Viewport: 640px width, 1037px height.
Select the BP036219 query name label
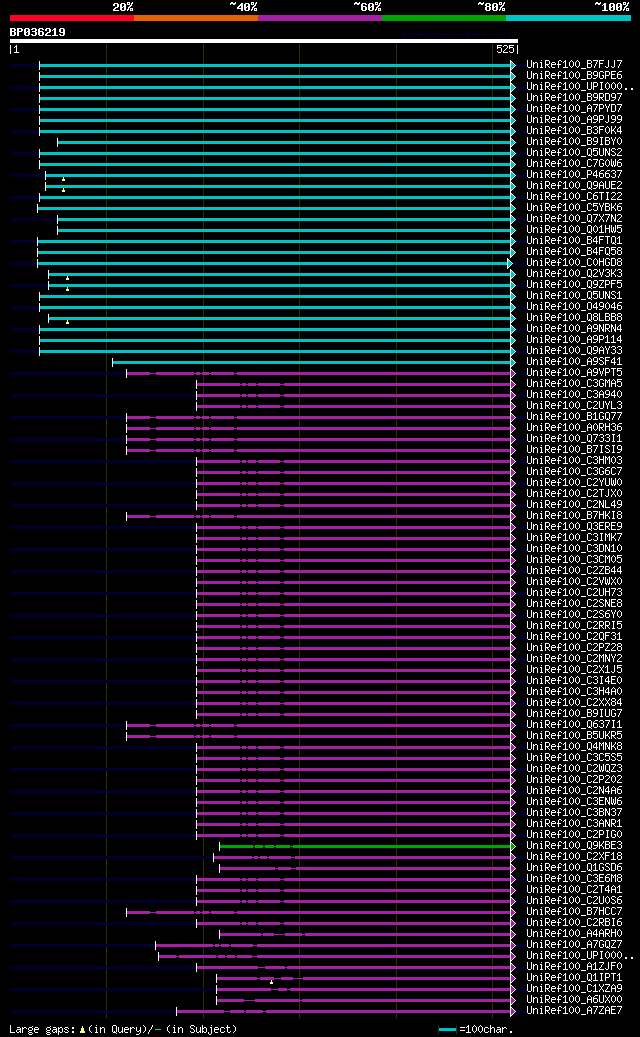pyautogui.click(x=38, y=32)
